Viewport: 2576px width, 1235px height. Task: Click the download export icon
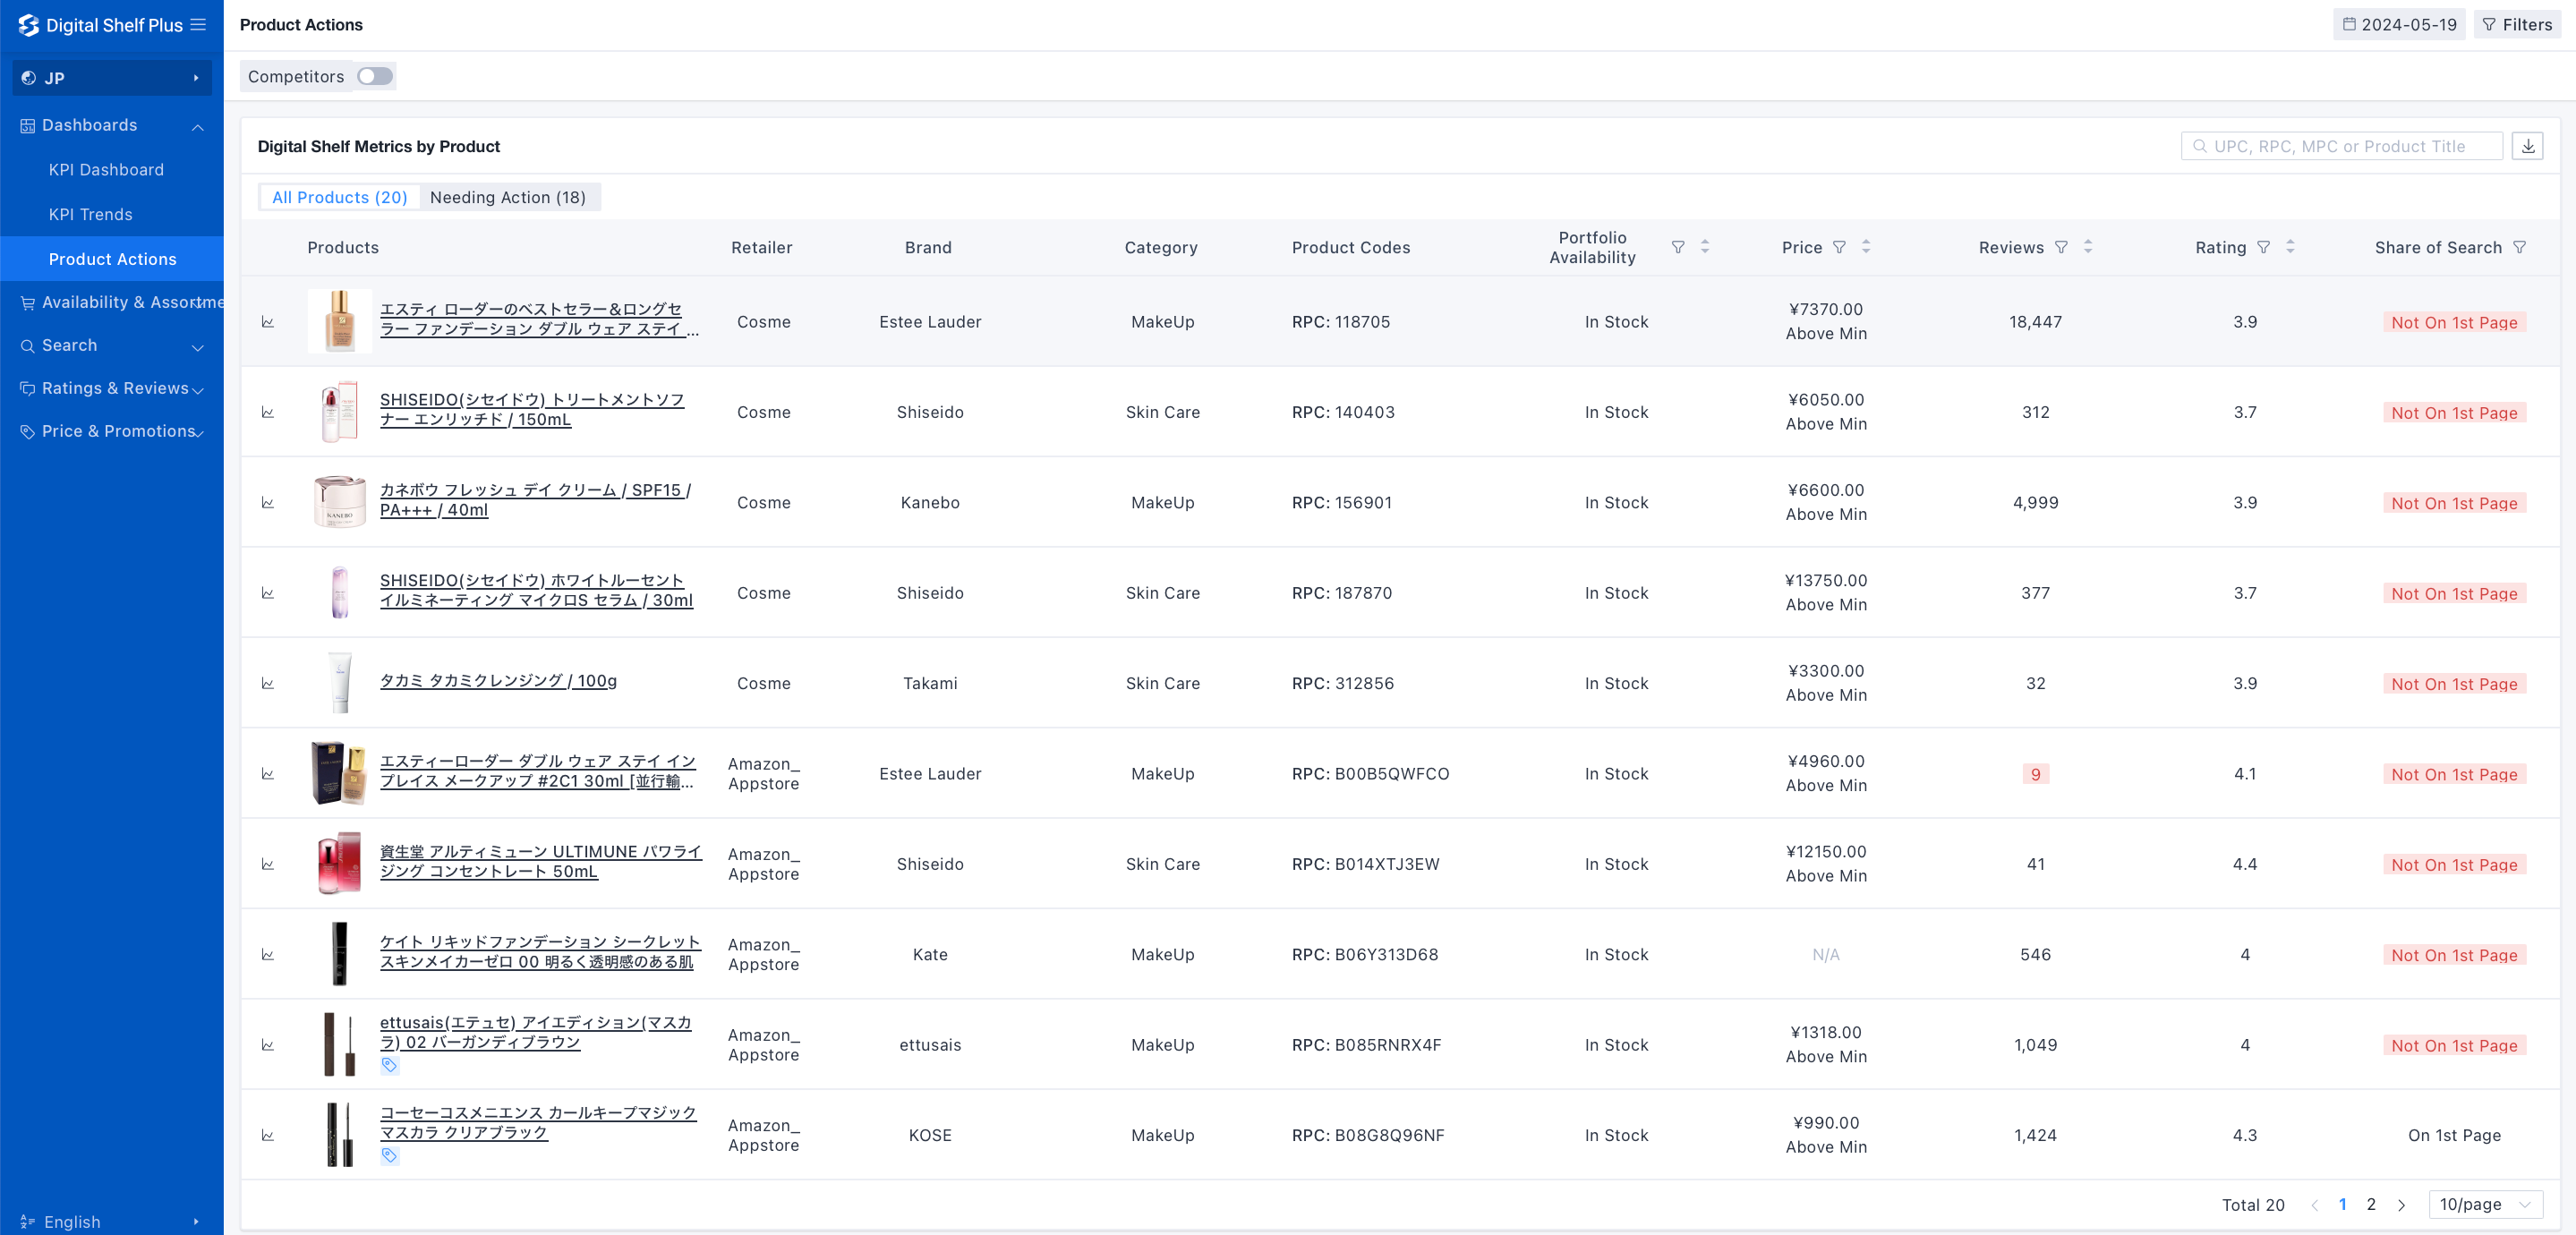click(x=2527, y=146)
